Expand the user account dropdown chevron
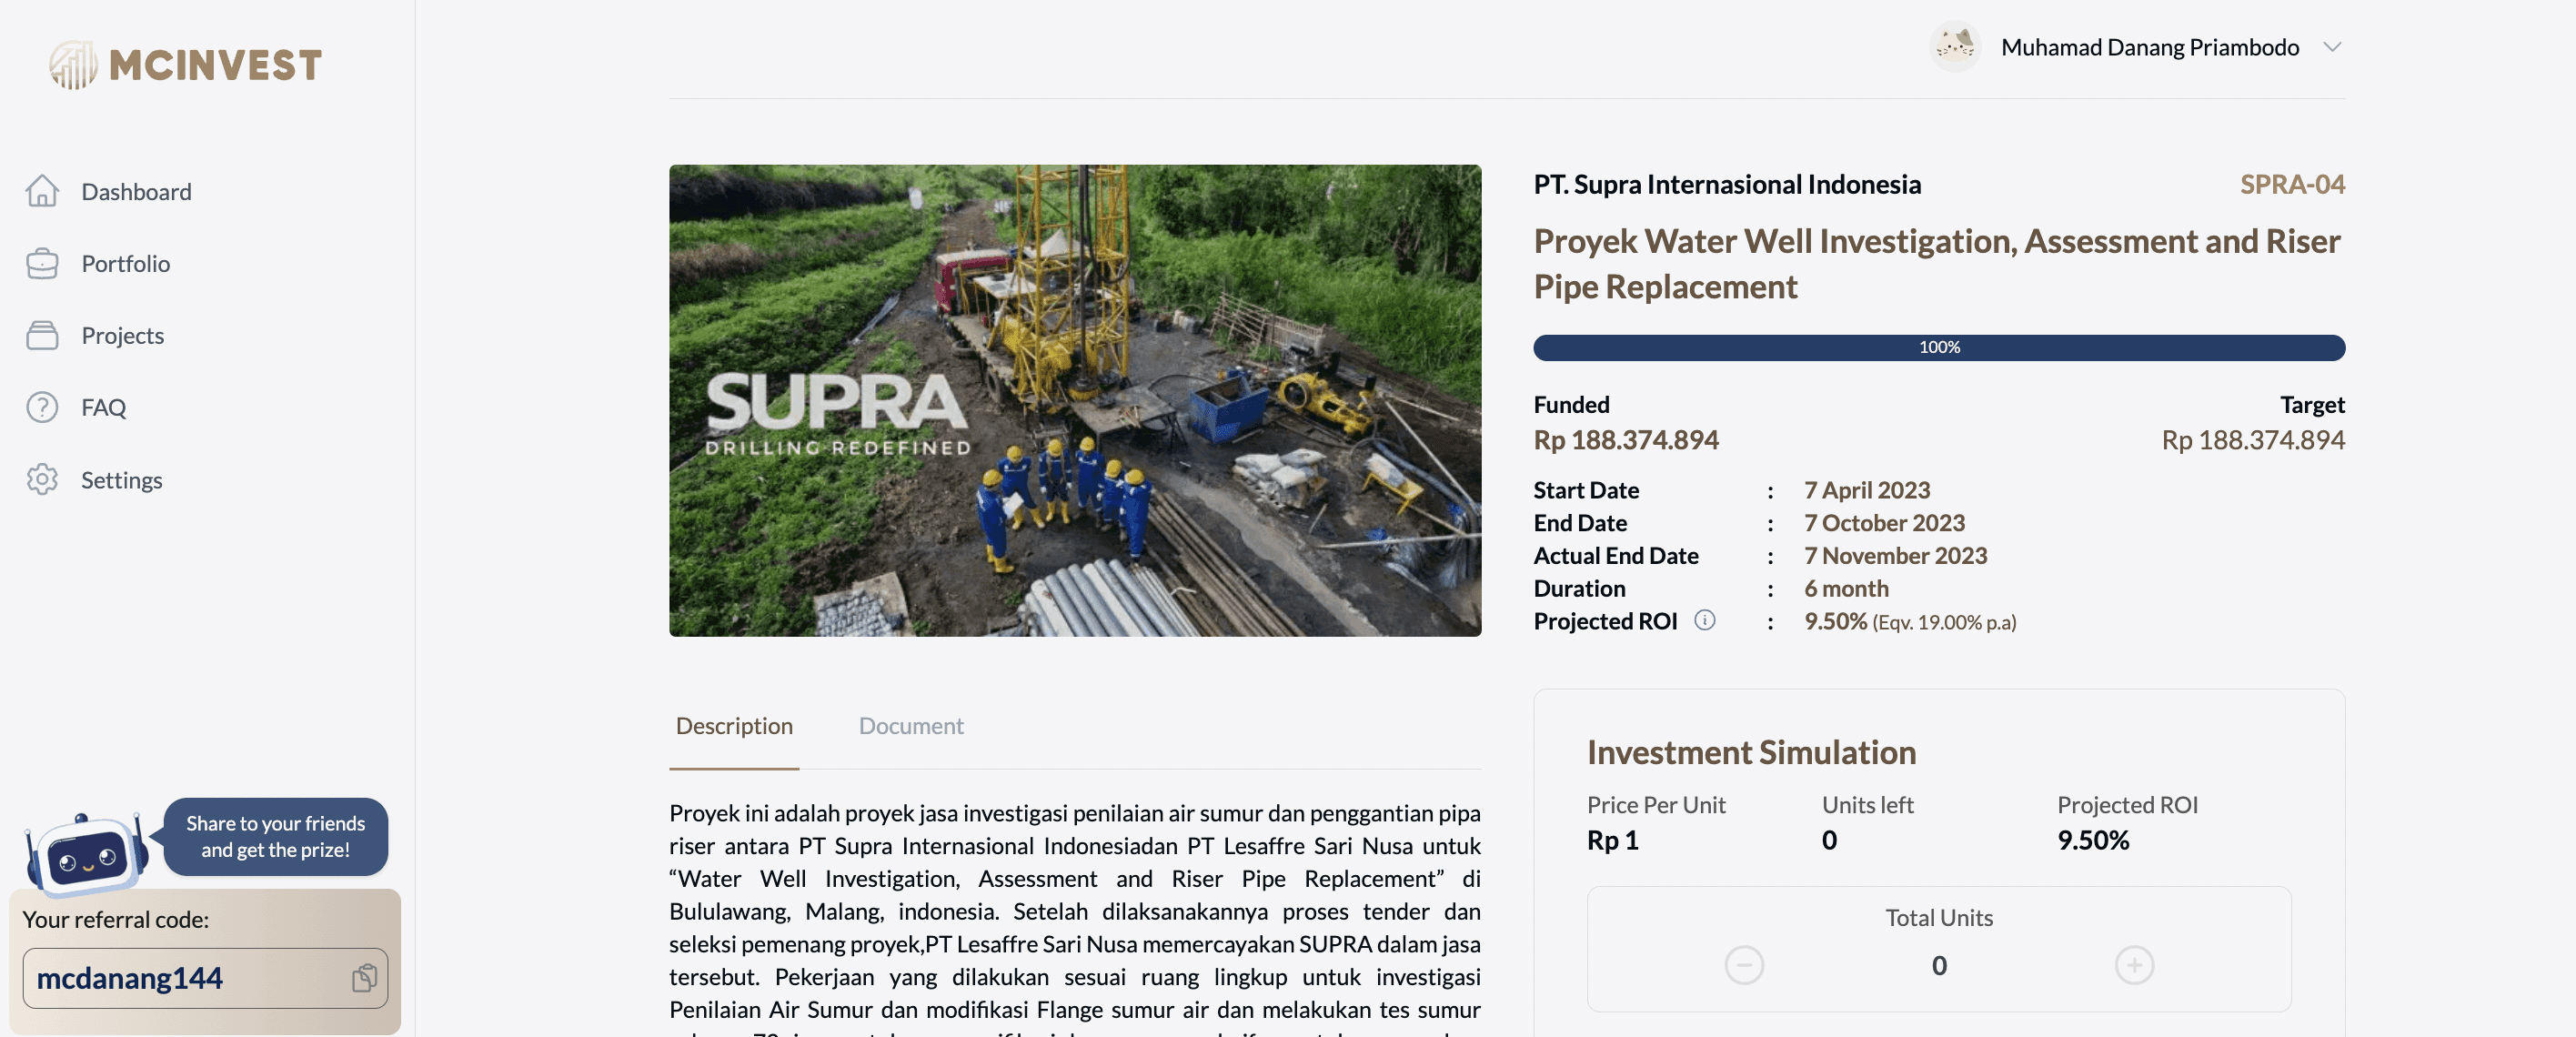The width and height of the screenshot is (2576, 1037). coord(2331,47)
